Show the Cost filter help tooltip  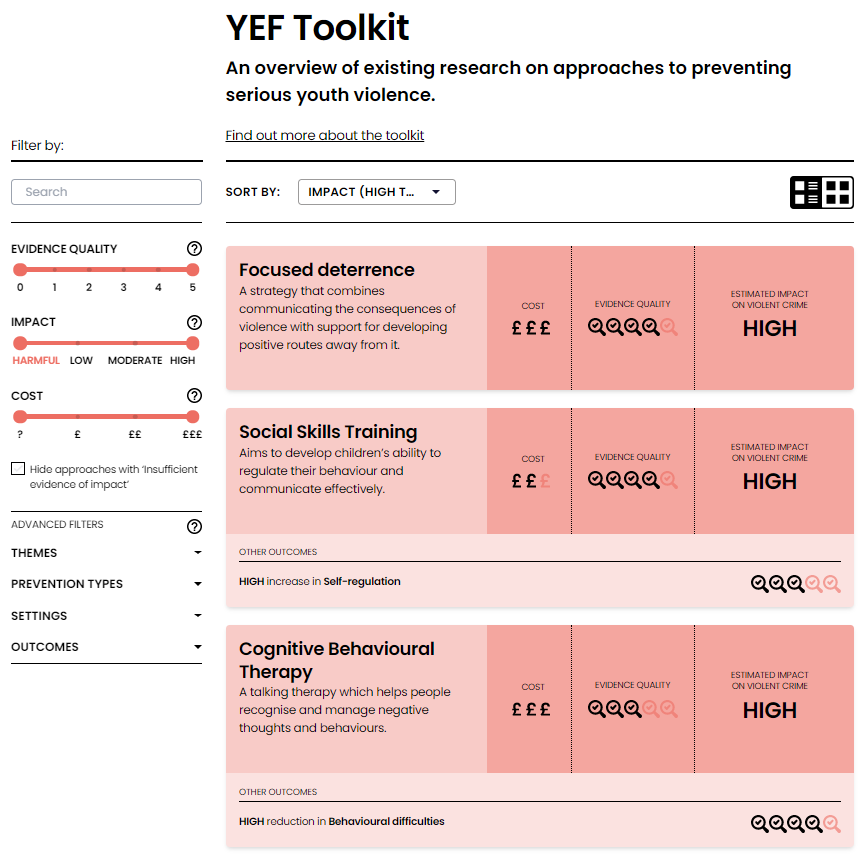pyautogui.click(x=194, y=396)
